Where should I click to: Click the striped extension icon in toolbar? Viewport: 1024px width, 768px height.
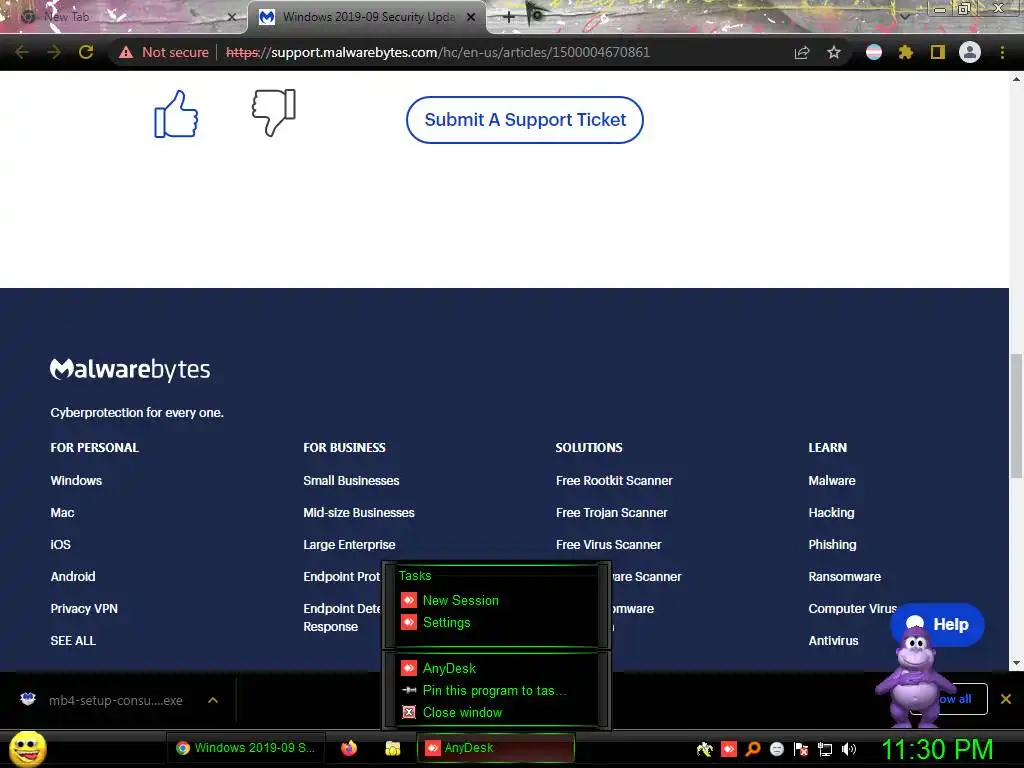coord(874,52)
